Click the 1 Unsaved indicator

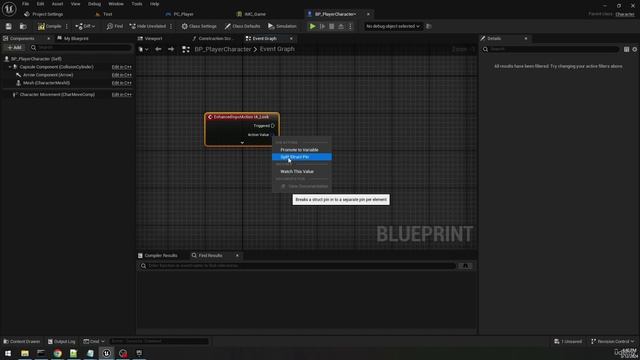[x=568, y=341]
